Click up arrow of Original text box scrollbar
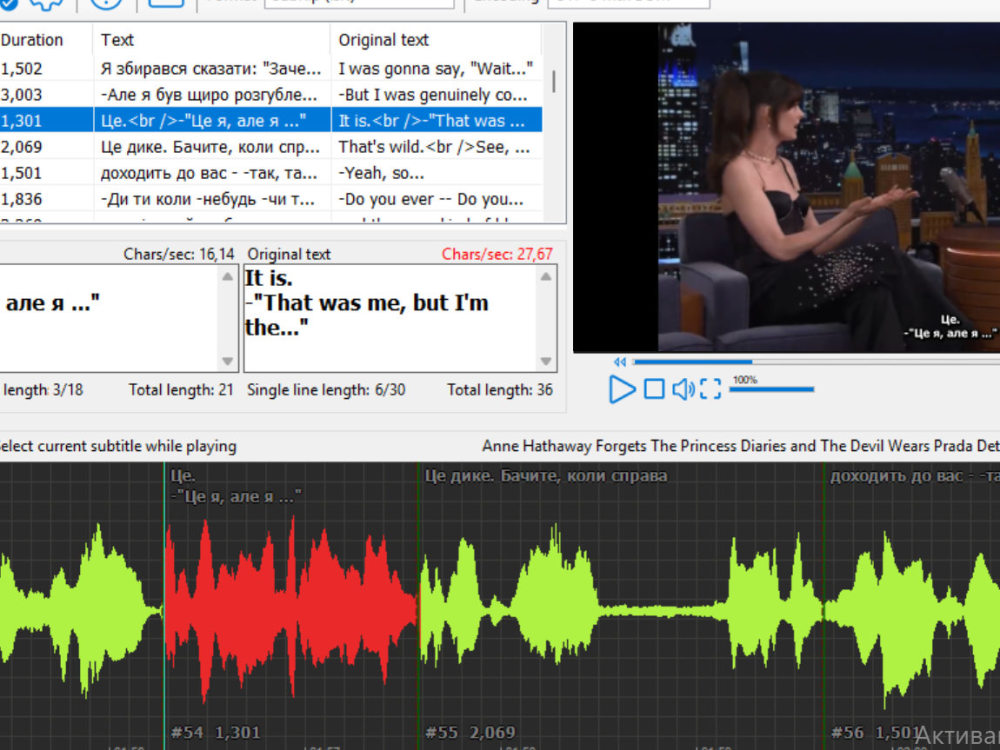 546,277
